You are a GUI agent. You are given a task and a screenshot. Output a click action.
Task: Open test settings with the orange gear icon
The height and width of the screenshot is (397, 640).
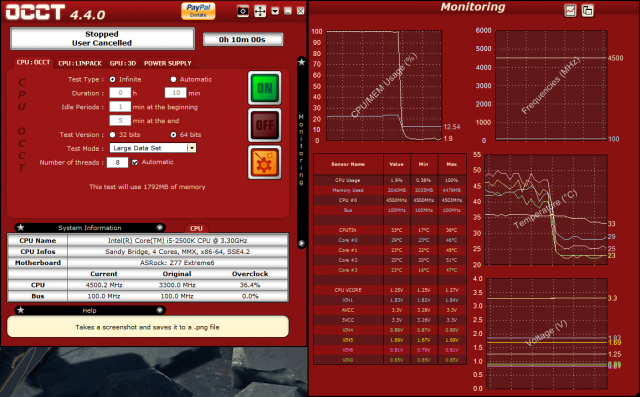(264, 162)
